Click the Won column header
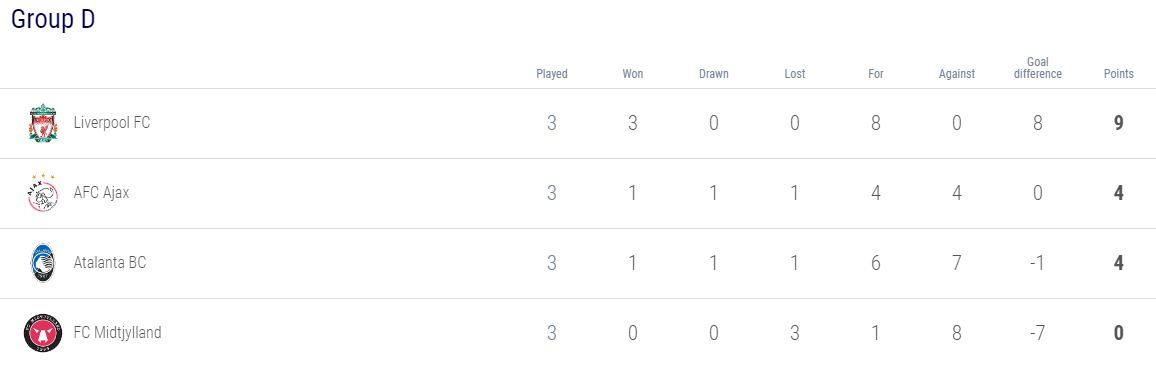Image resolution: width=1156 pixels, height=374 pixels. (x=633, y=74)
